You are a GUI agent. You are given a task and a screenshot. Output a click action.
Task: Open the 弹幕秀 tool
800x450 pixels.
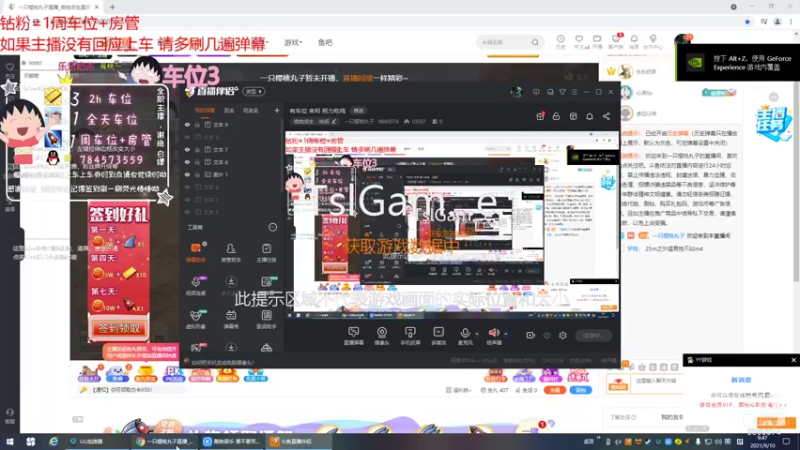(x=231, y=319)
